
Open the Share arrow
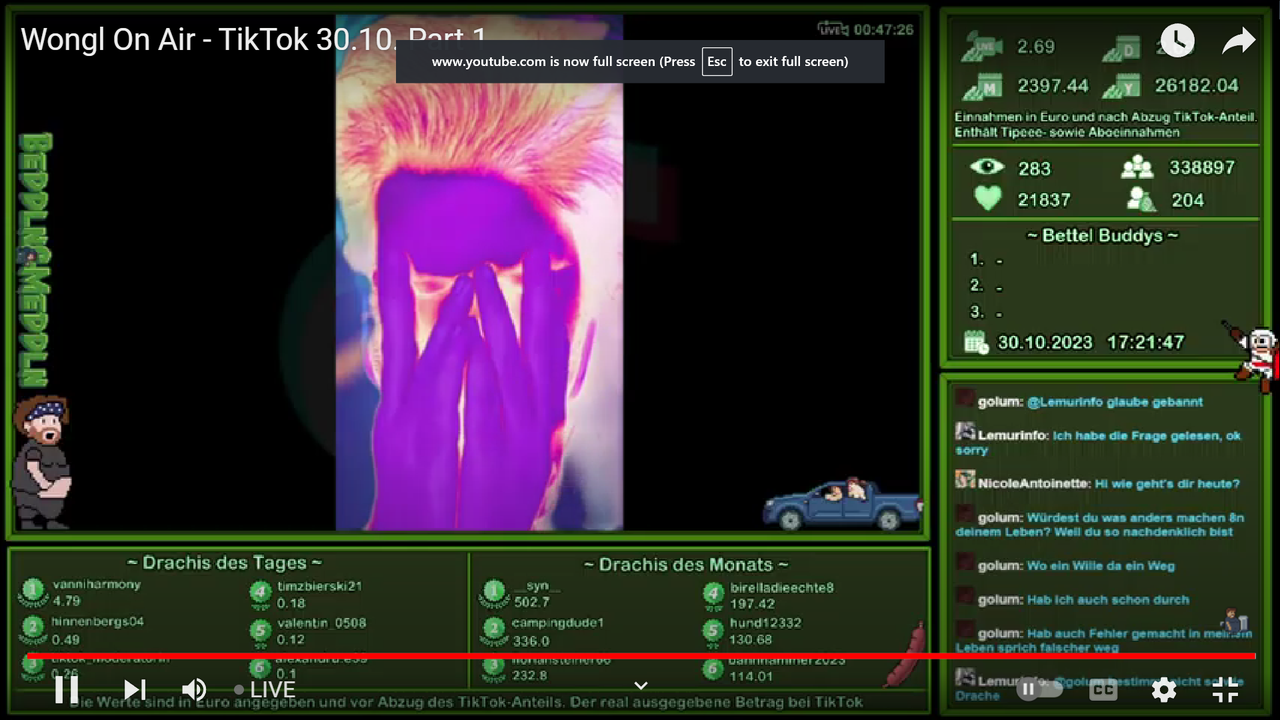click(1239, 40)
